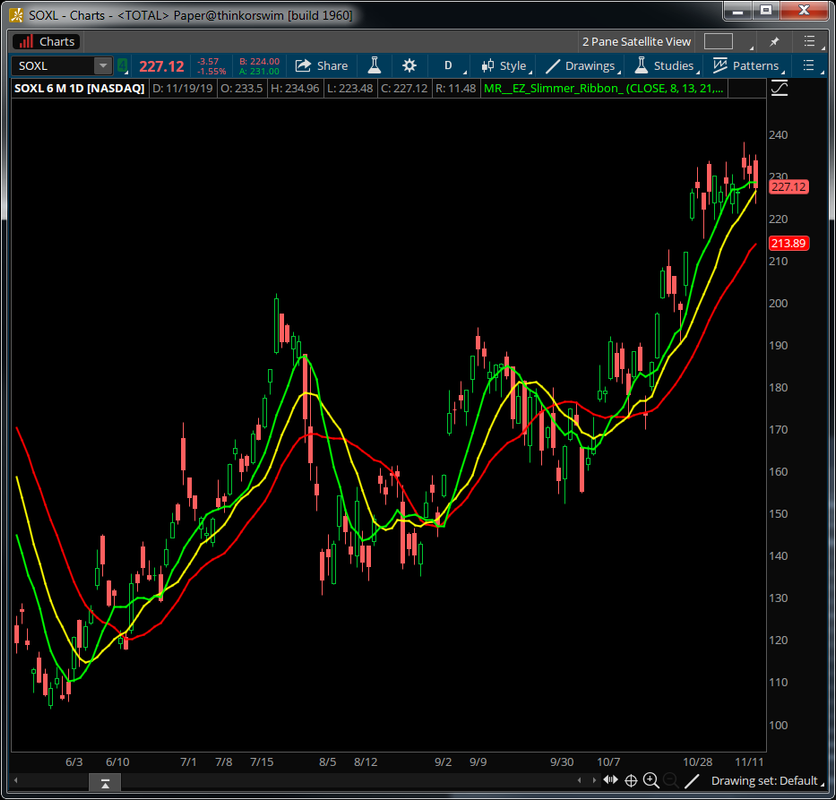Open the Style menu
The width and height of the screenshot is (836, 800).
[505, 66]
